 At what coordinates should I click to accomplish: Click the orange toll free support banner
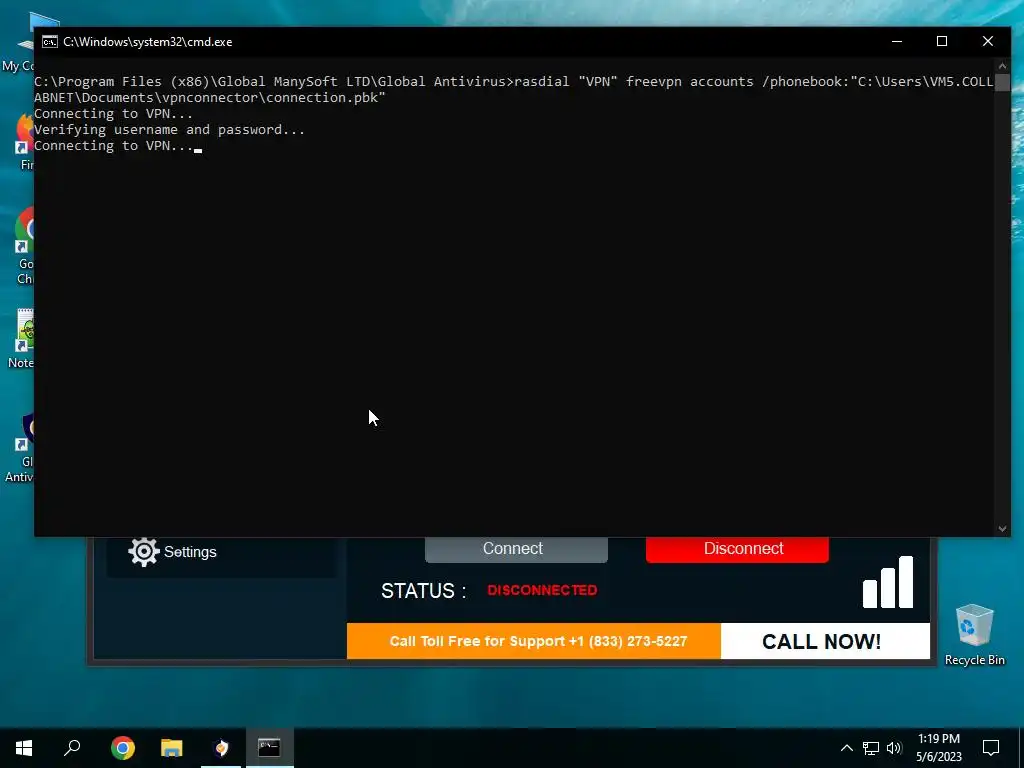[x=534, y=641]
